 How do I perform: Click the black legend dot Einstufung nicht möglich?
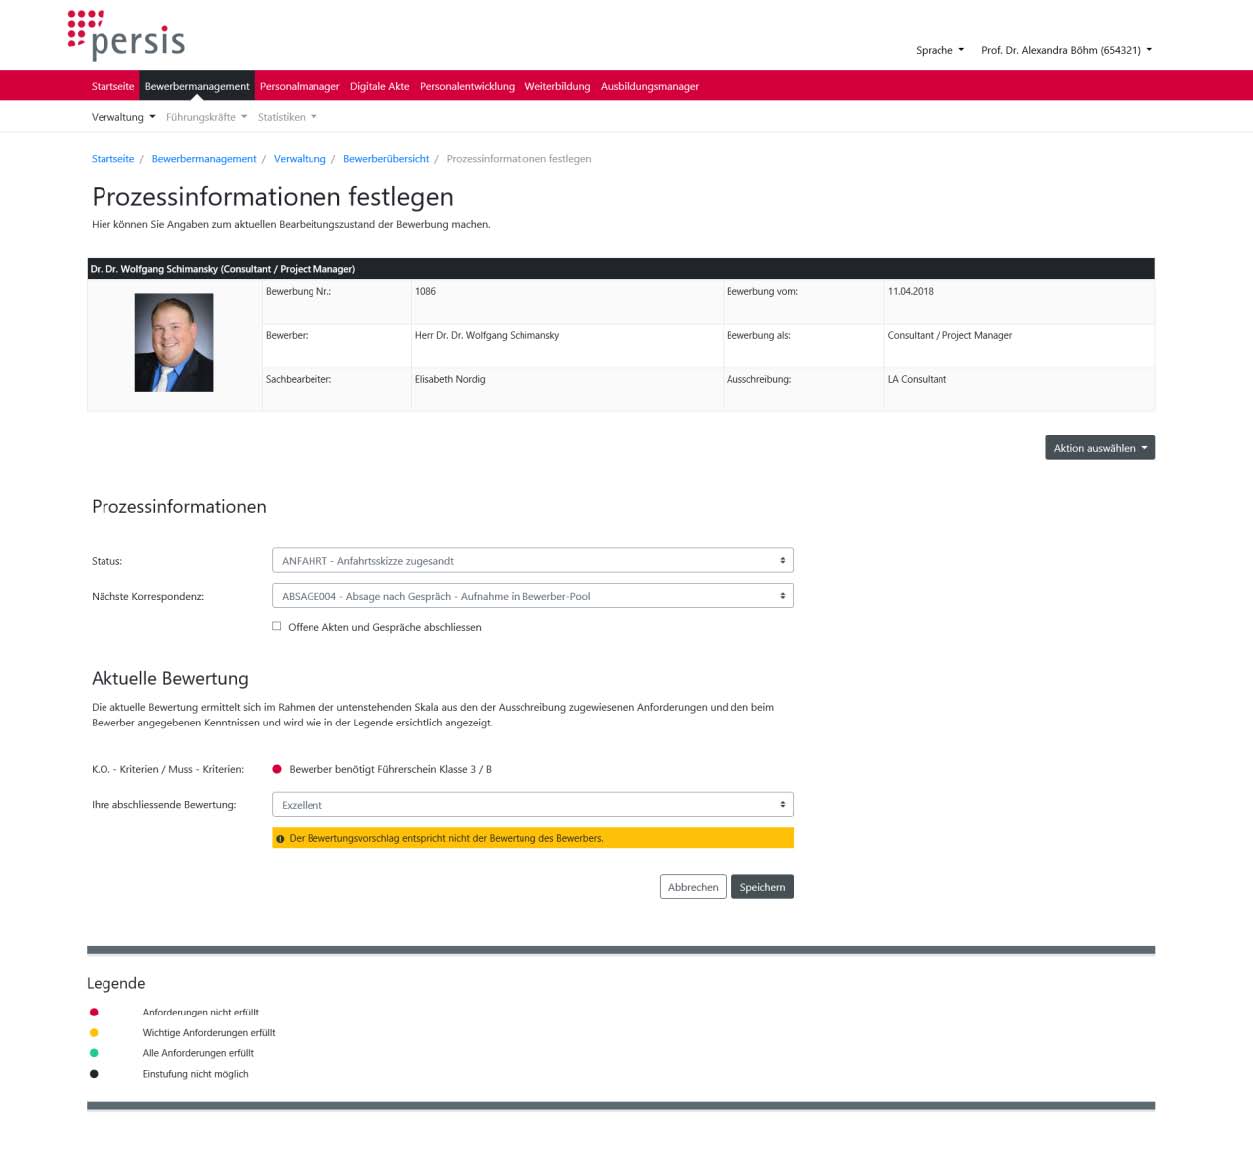pos(94,1074)
